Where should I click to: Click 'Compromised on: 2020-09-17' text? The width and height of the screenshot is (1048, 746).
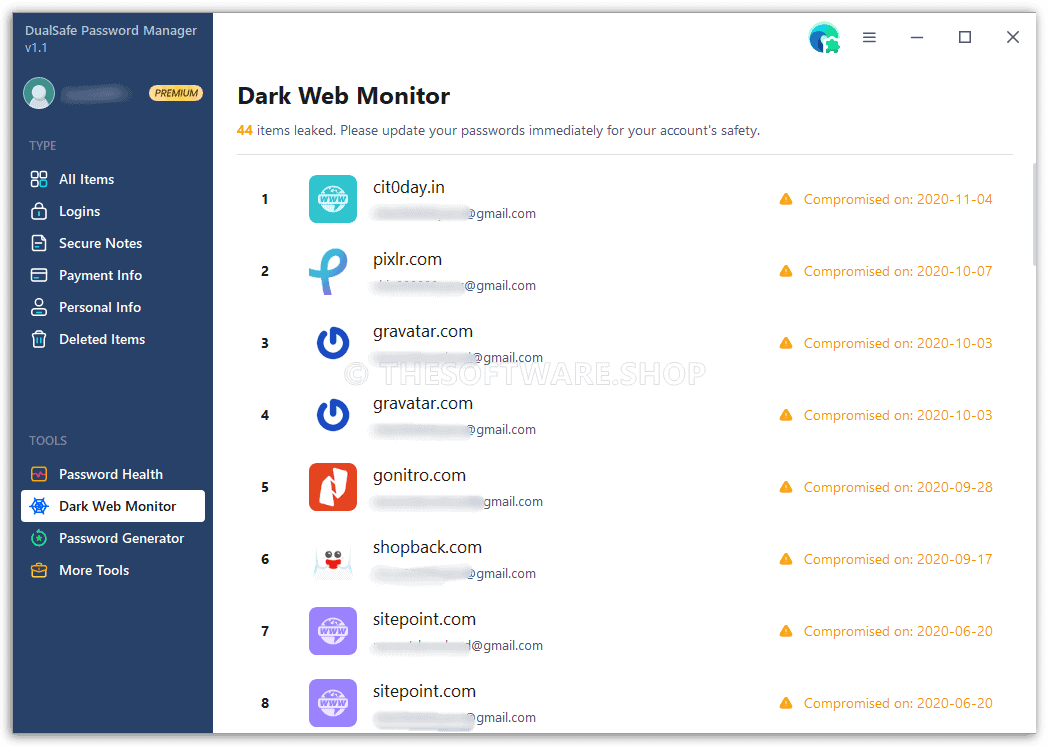(898, 560)
